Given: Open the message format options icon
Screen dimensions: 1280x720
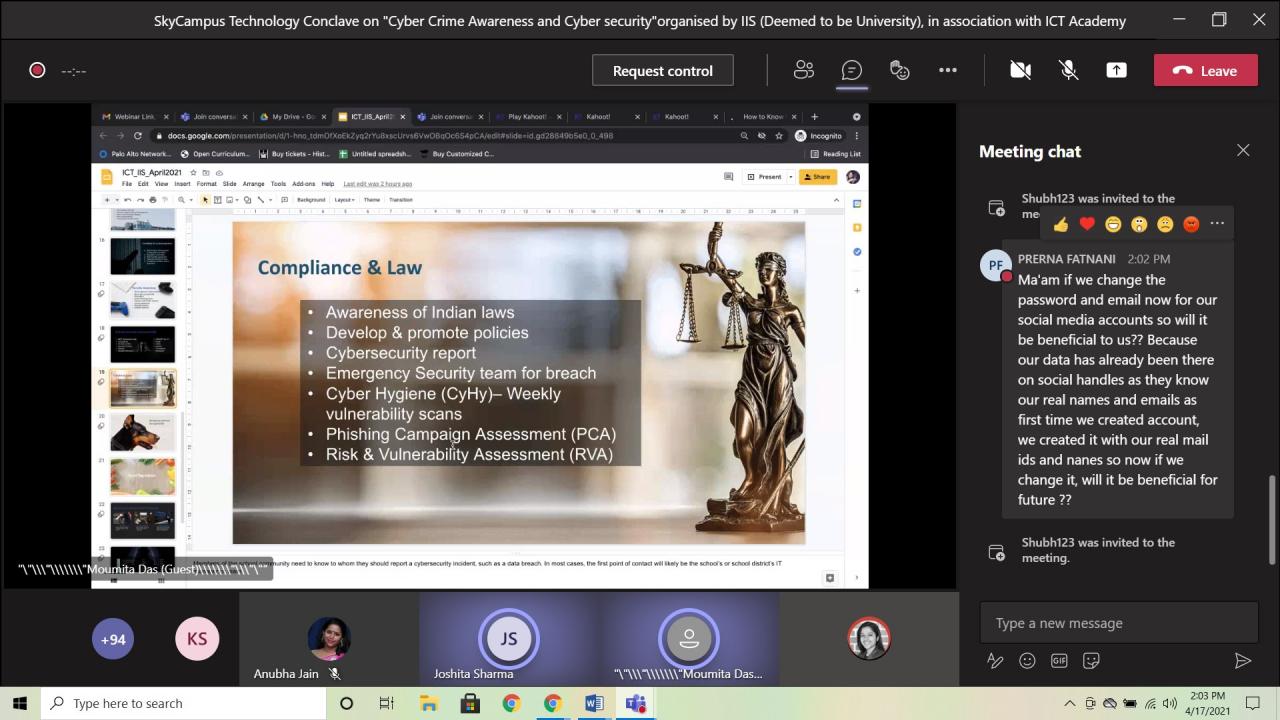Looking at the screenshot, I should click(x=995, y=660).
